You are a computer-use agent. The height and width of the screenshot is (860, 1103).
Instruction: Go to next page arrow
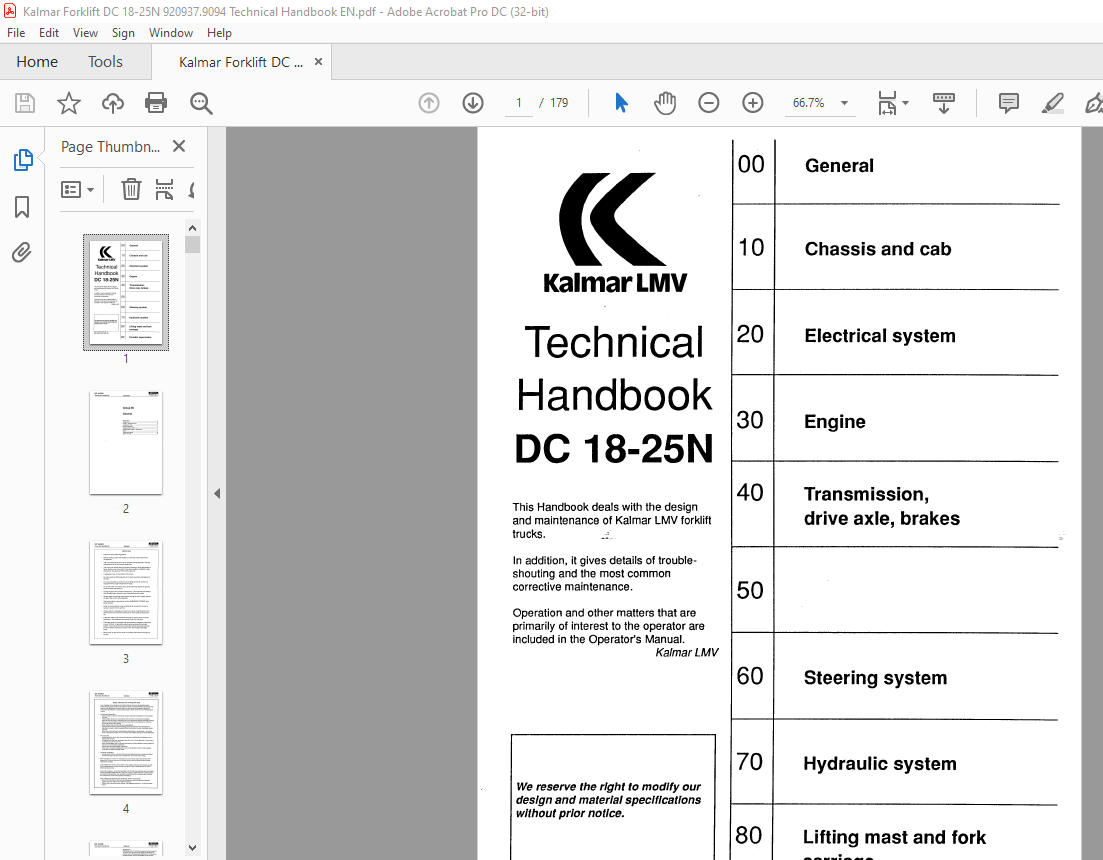[x=473, y=103]
